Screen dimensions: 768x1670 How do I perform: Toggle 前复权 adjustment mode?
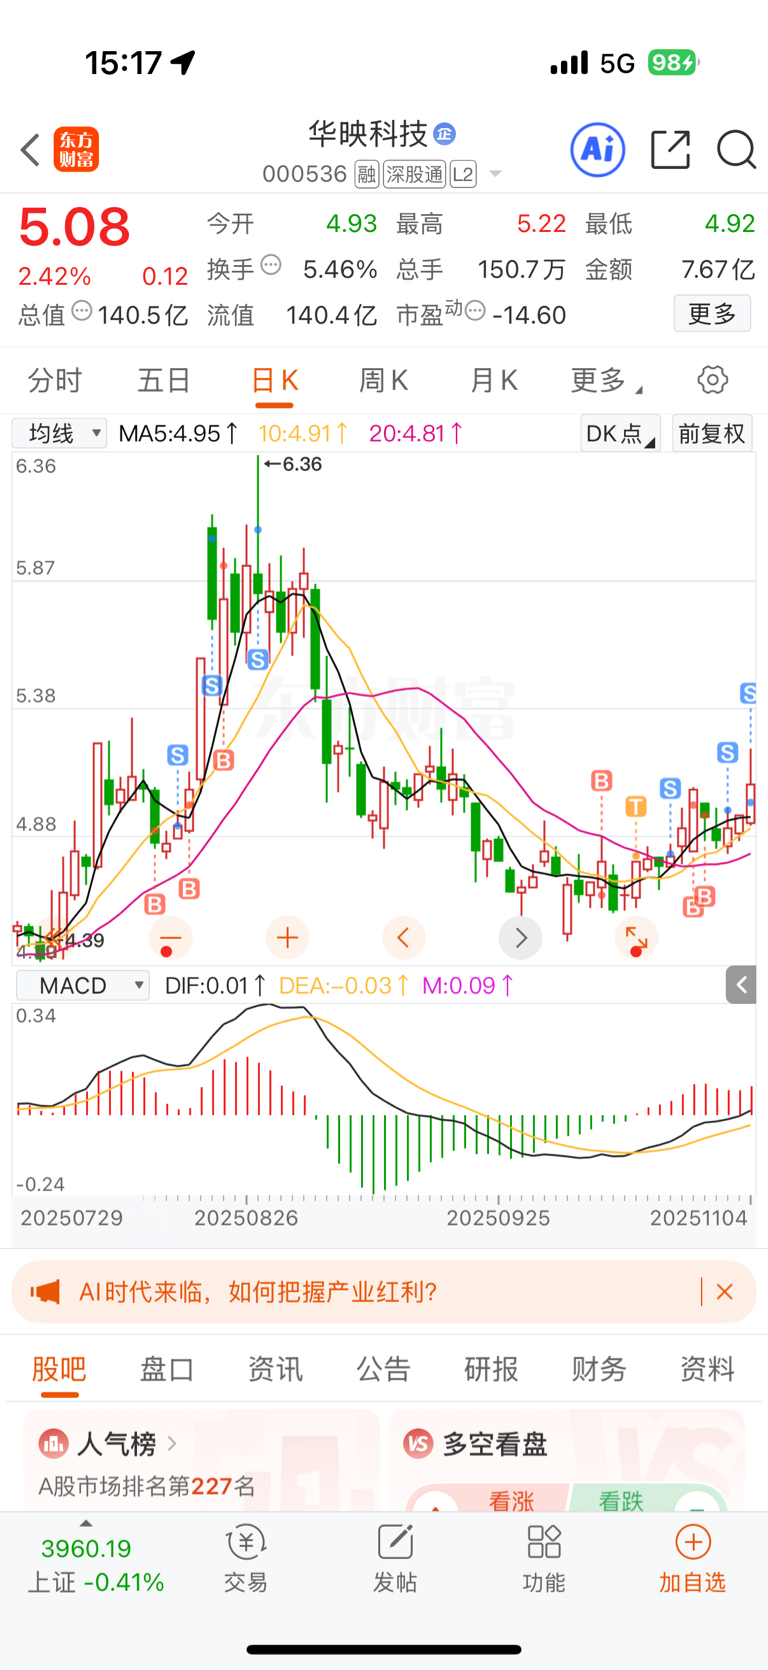click(x=712, y=433)
